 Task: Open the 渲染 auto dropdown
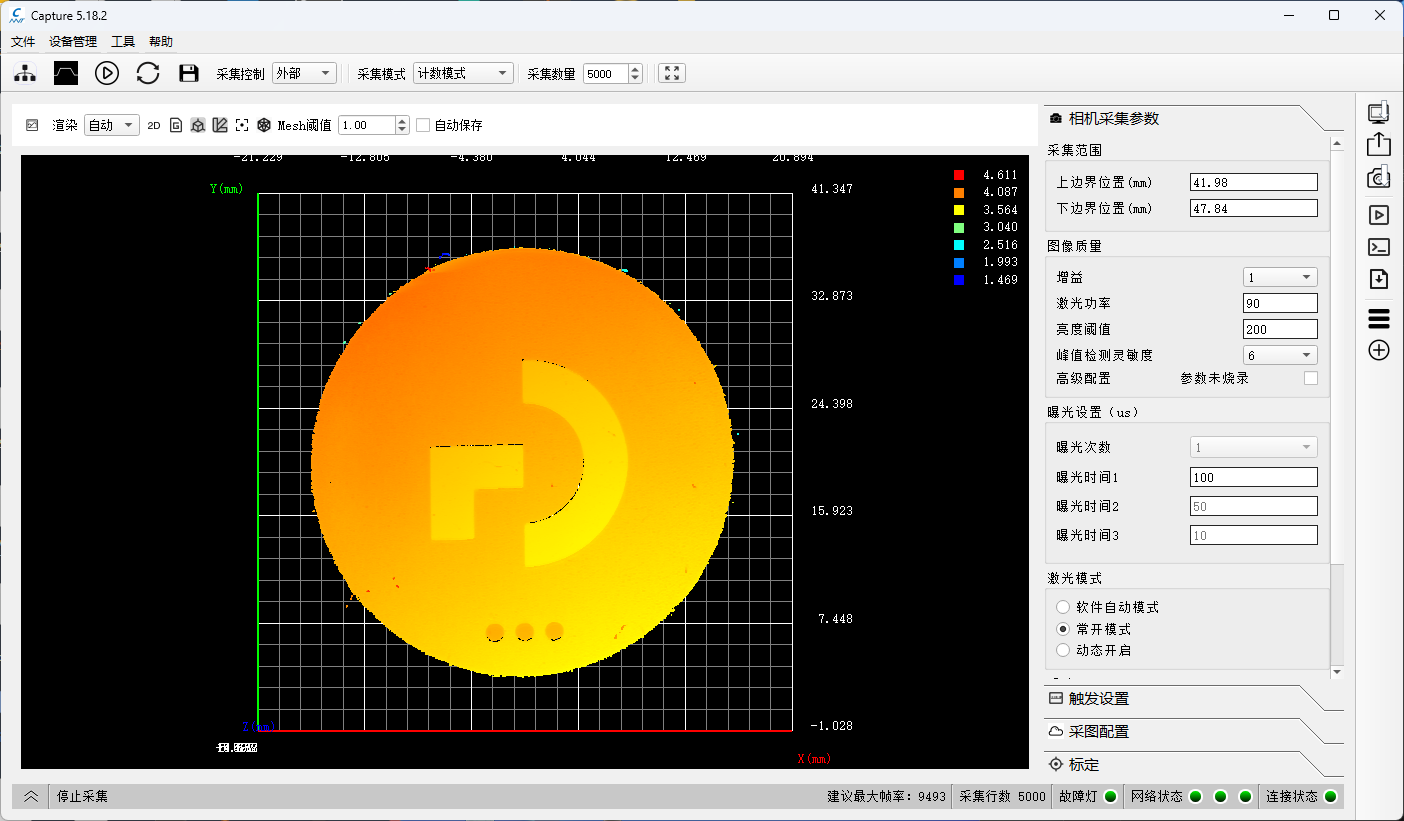coord(111,125)
